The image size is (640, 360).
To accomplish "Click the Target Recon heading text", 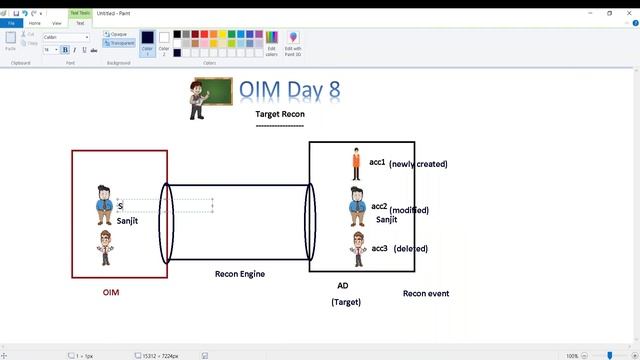I will click(280, 114).
